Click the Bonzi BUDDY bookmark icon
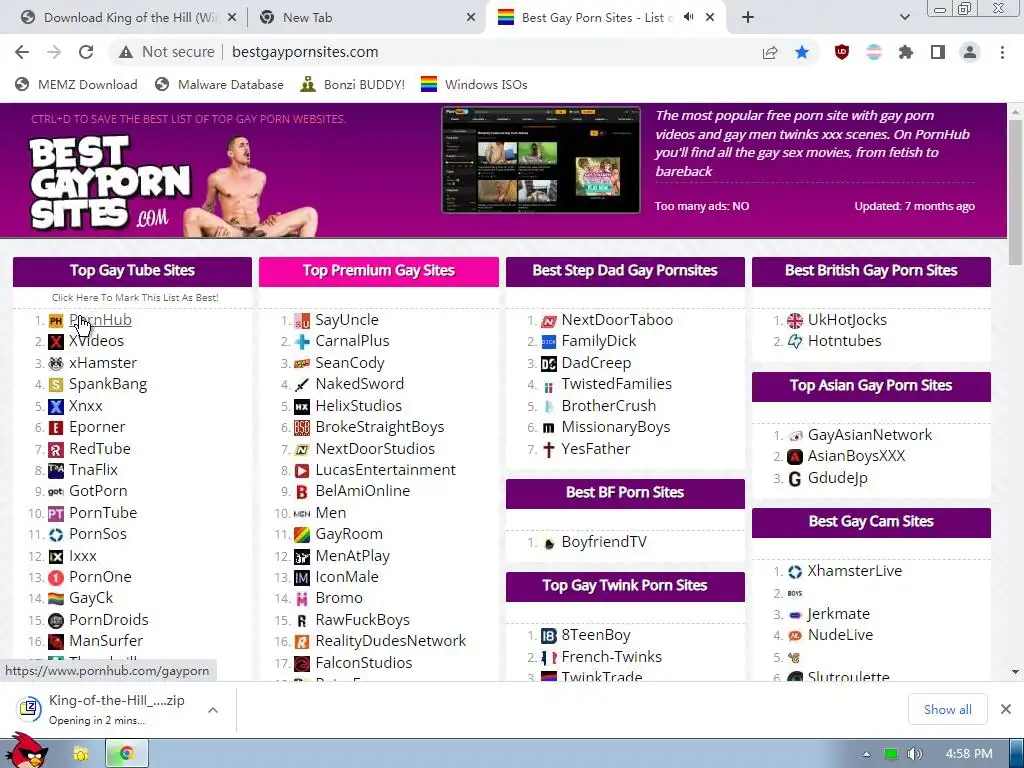The height and width of the screenshot is (768, 1024). [308, 85]
